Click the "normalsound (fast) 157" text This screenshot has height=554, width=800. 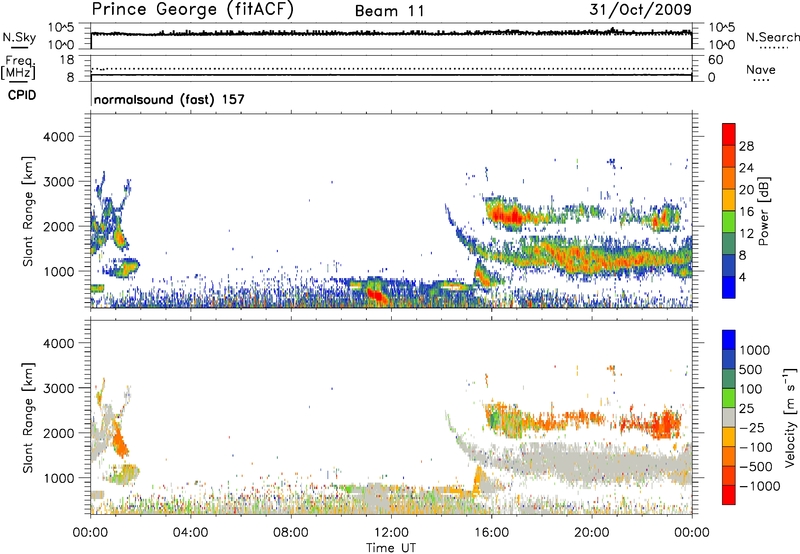pos(169,99)
